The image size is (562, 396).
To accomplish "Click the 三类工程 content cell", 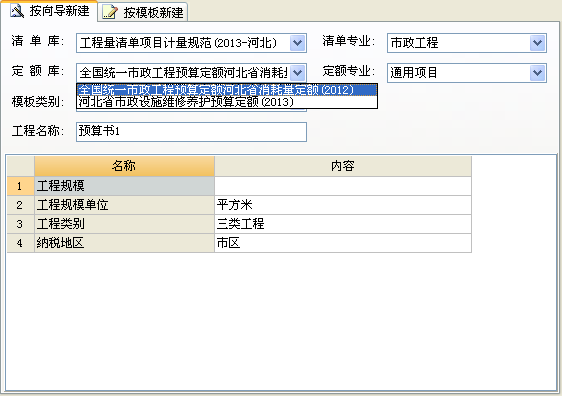I will click(x=343, y=224).
